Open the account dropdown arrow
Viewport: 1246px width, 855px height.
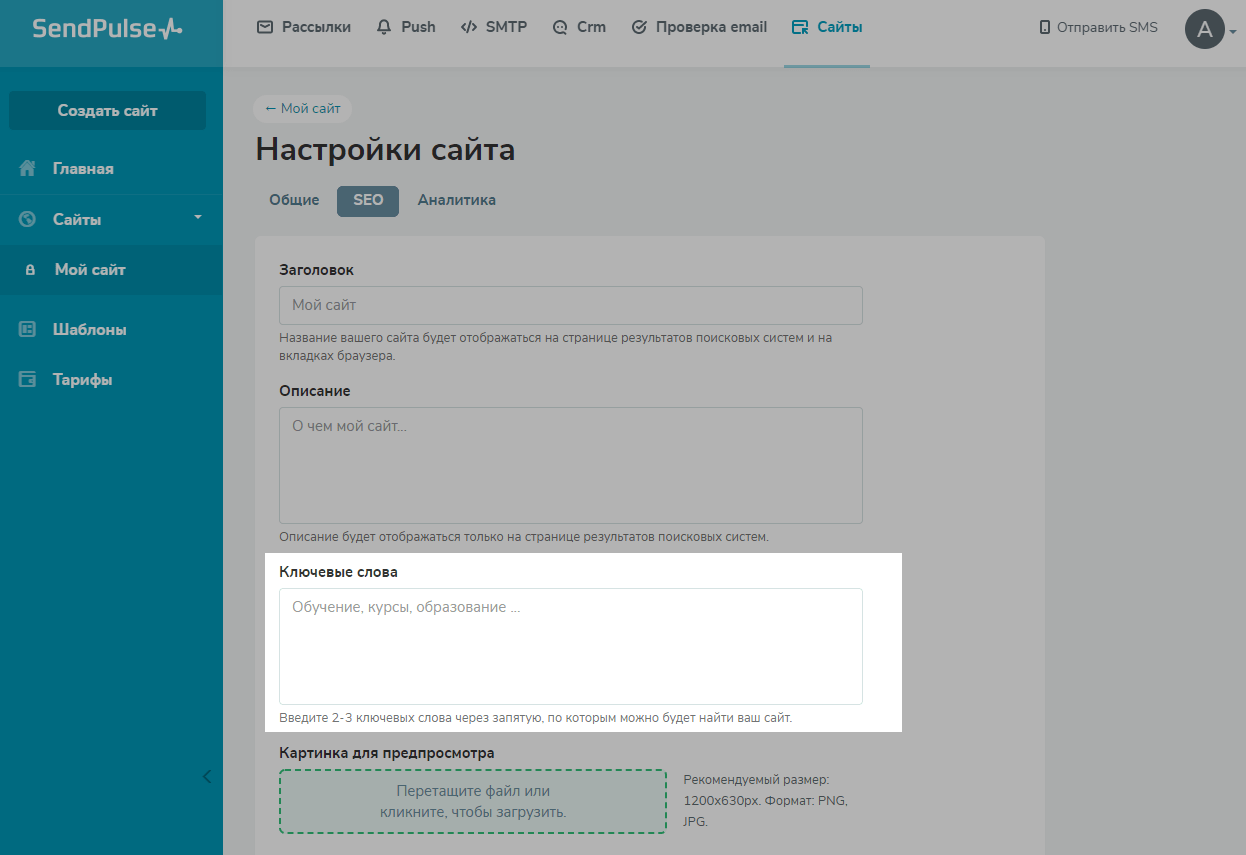click(1233, 33)
